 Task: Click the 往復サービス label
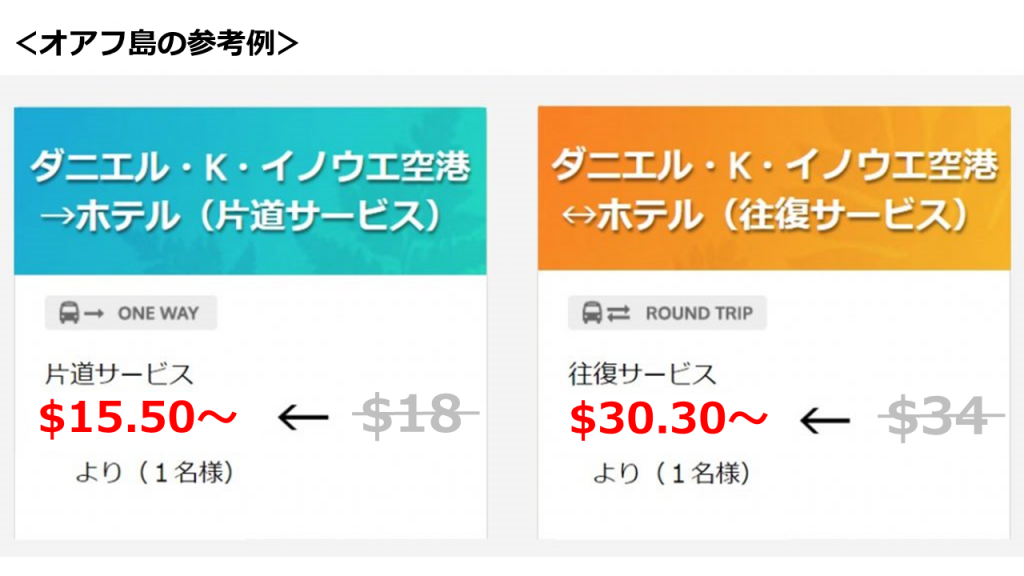(643, 375)
